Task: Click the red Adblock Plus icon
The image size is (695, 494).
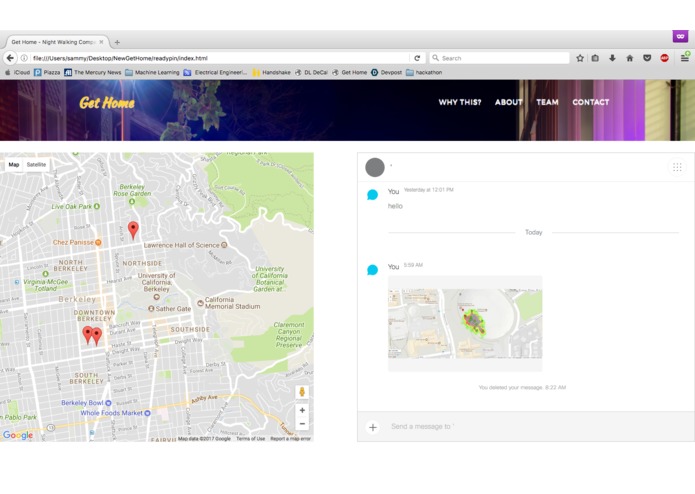Action: pyautogui.click(x=664, y=58)
